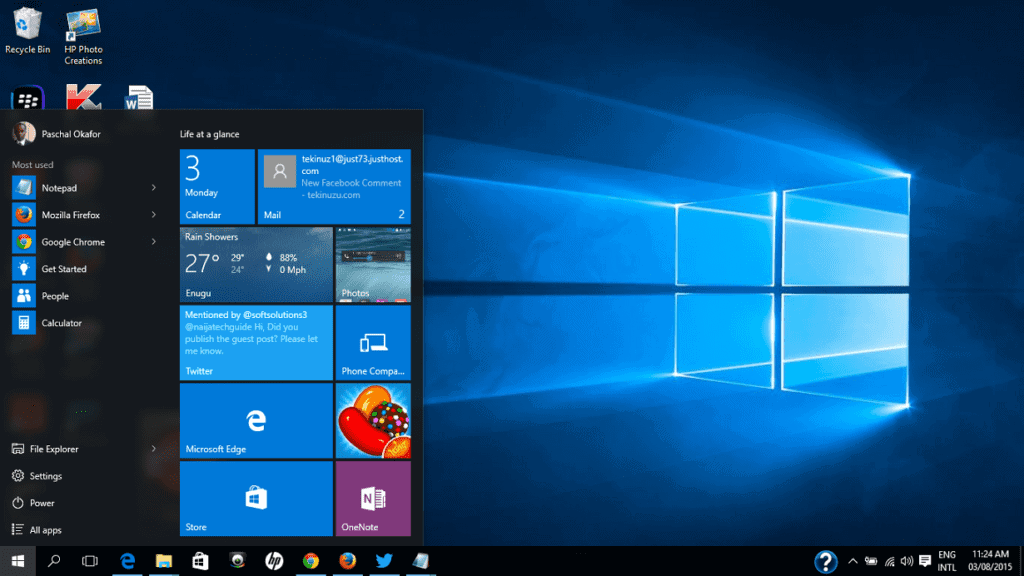Open the Candy Crush tile
The width and height of the screenshot is (1024, 576).
point(373,421)
